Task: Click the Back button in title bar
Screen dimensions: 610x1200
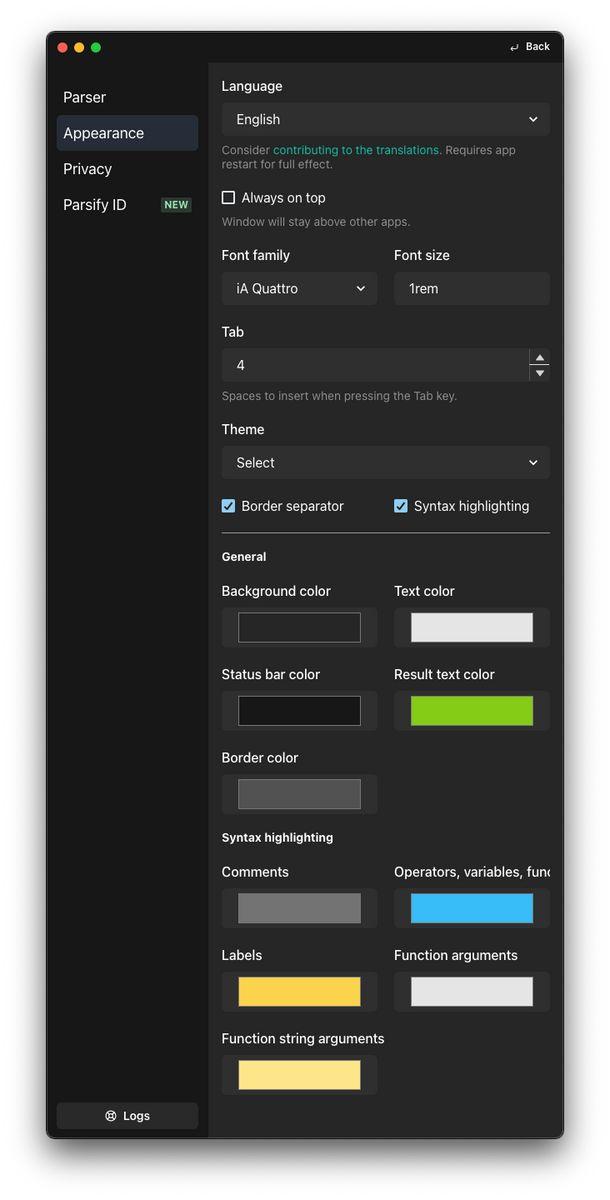Action: (x=530, y=47)
